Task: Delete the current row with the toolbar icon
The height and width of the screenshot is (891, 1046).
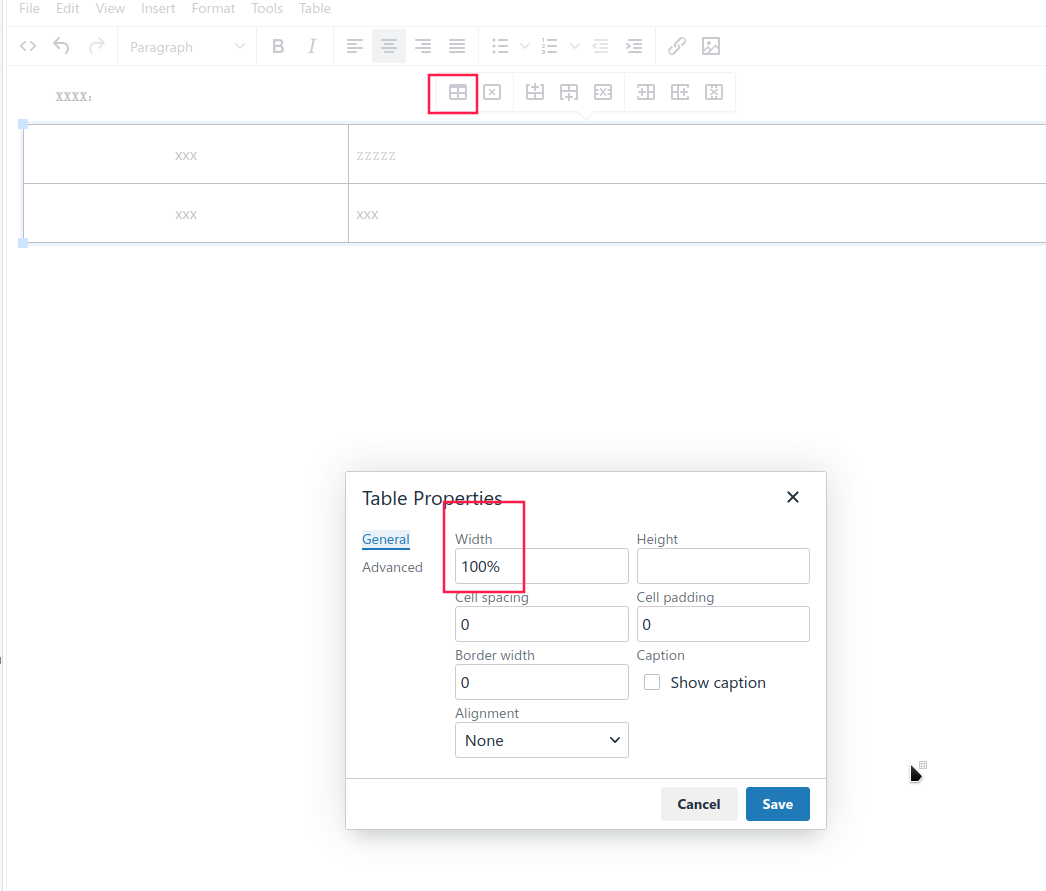Action: point(602,92)
